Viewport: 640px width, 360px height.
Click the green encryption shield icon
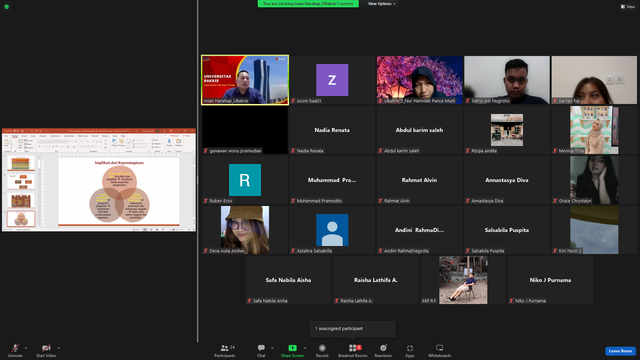pyautogui.click(x=7, y=7)
